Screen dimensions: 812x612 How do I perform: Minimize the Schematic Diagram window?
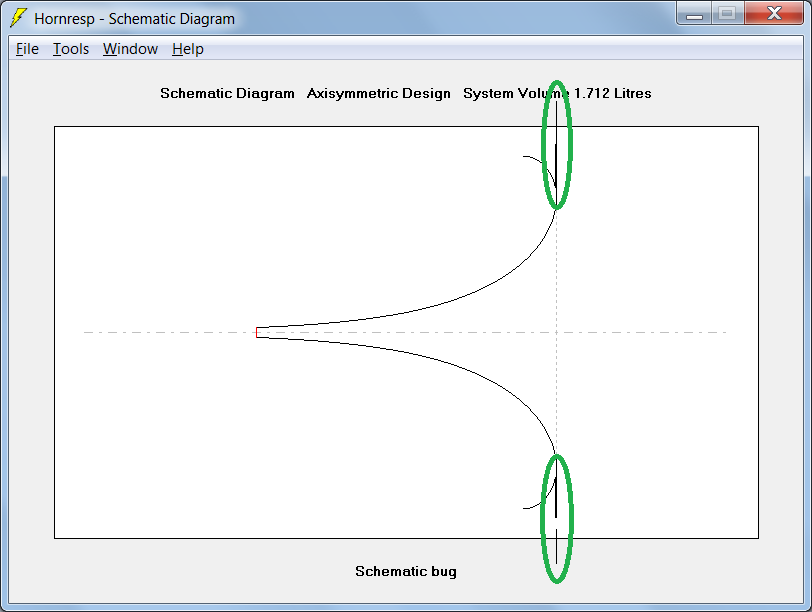tap(694, 14)
